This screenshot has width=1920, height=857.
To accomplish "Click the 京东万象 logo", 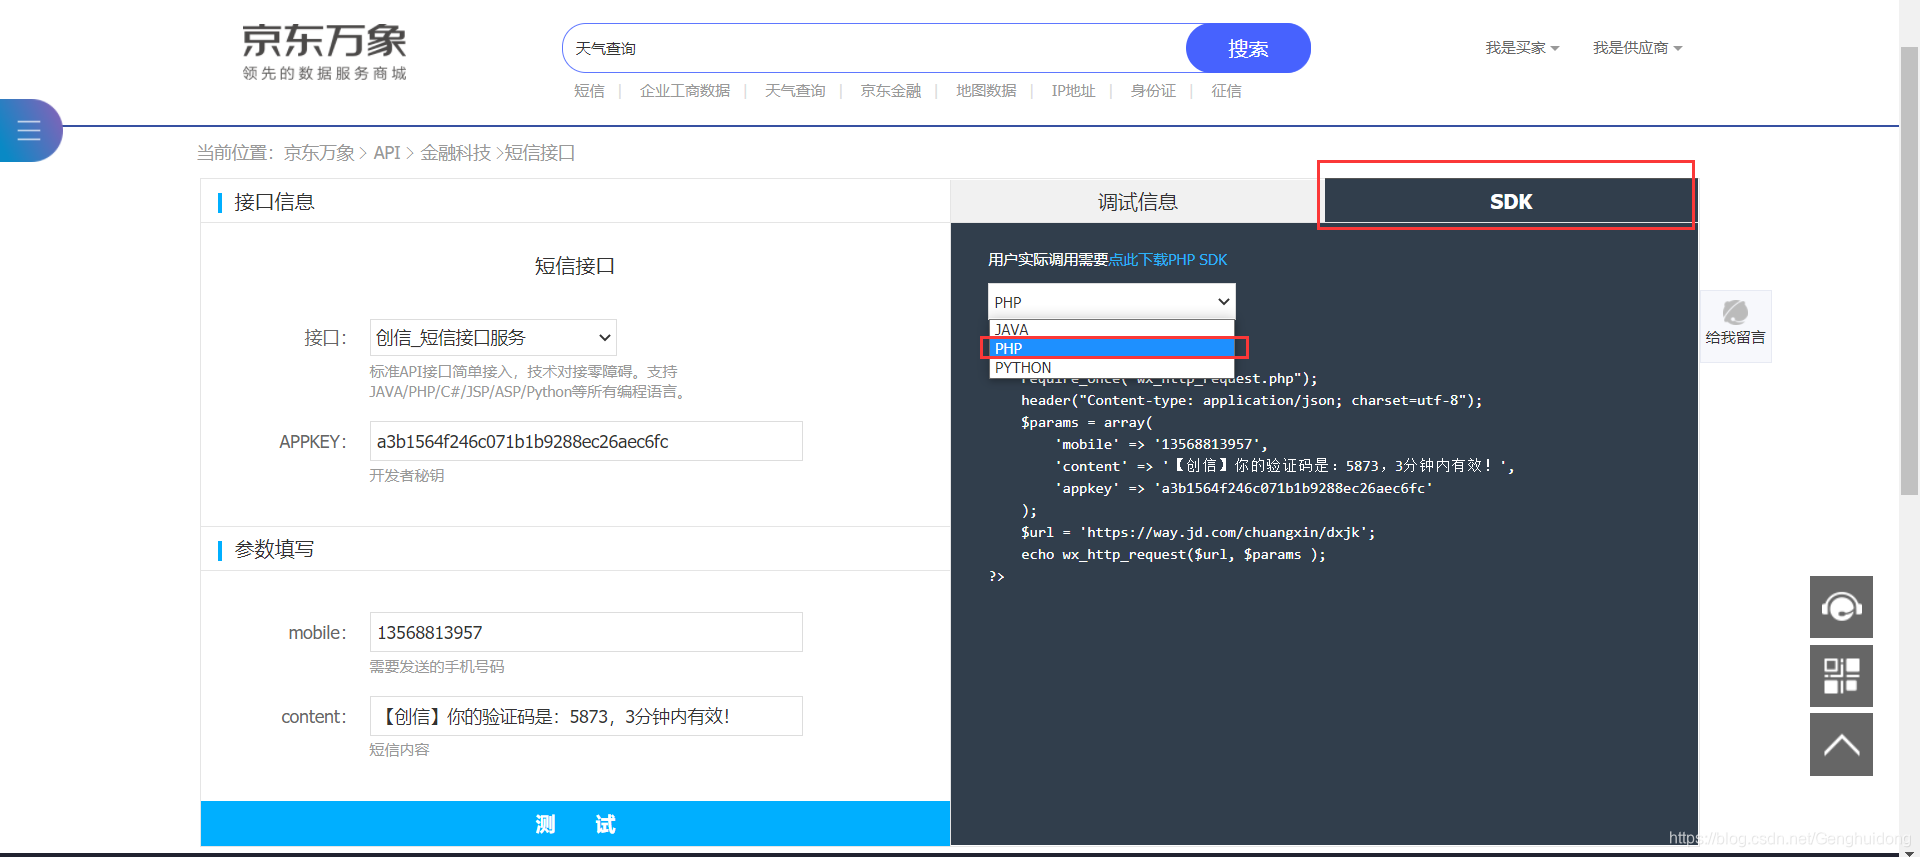I will tap(324, 52).
